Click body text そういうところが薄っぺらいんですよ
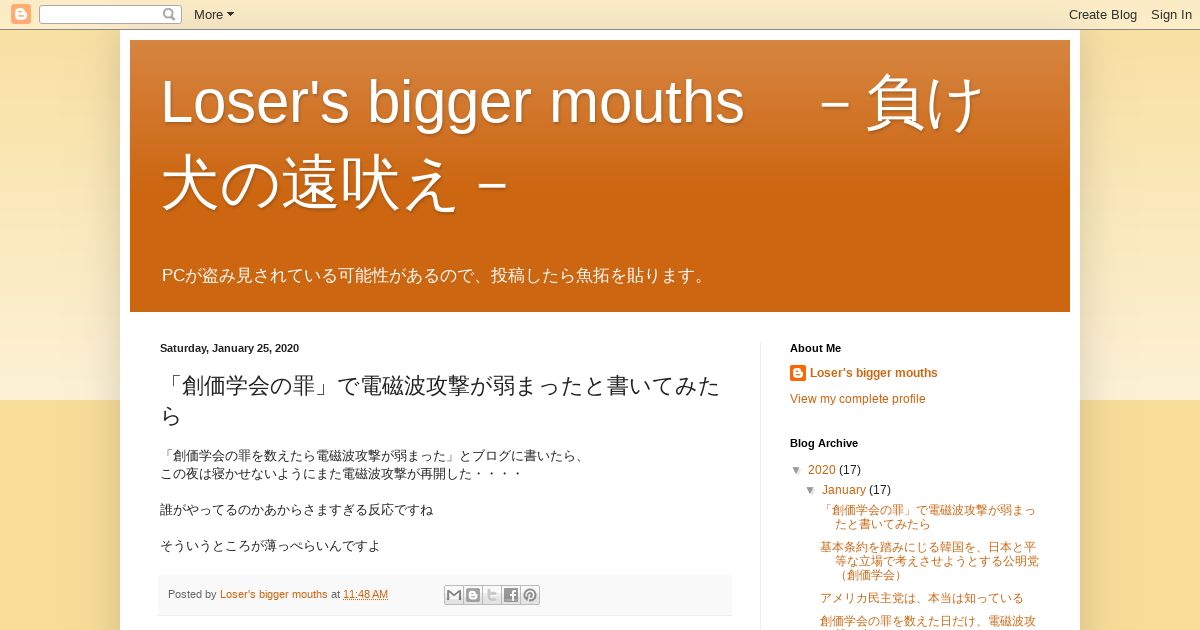1200x630 pixels. pos(270,546)
